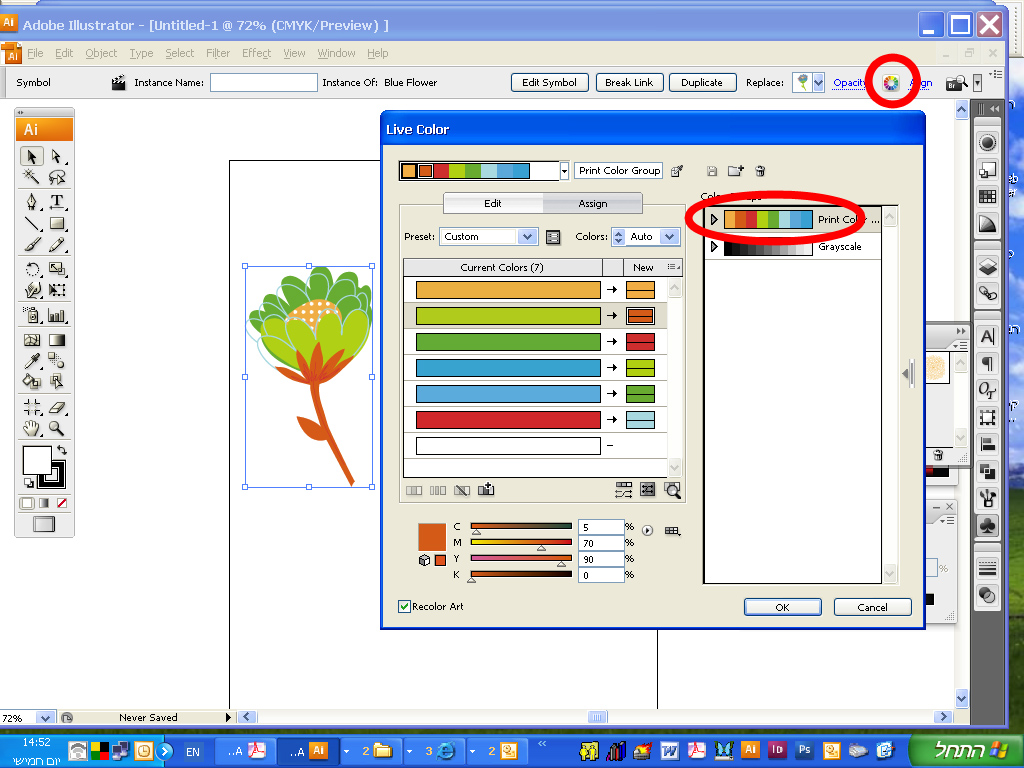Open the zoom level 72% dropdown

click(x=44, y=718)
